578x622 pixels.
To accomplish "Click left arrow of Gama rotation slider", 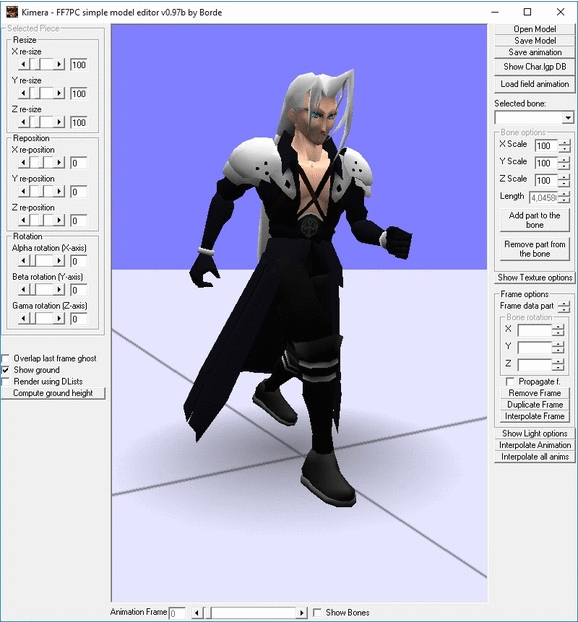I will [24, 319].
